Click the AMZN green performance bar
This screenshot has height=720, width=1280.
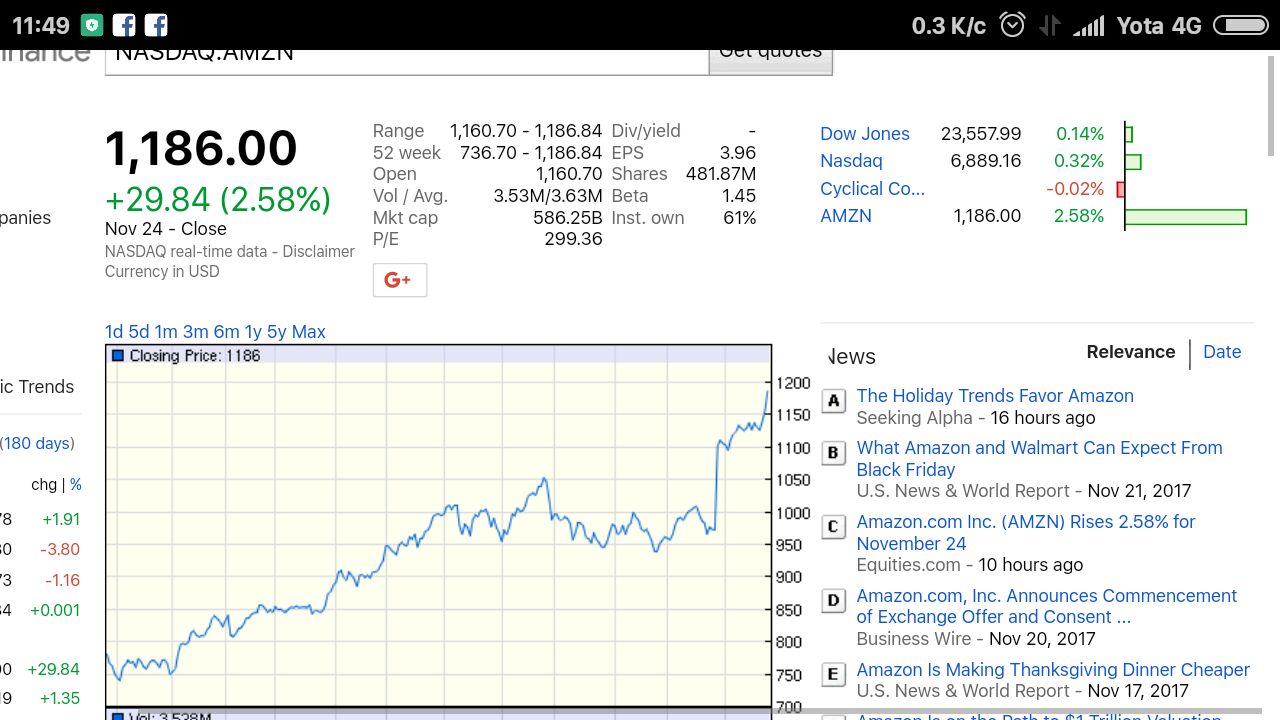[1186, 216]
